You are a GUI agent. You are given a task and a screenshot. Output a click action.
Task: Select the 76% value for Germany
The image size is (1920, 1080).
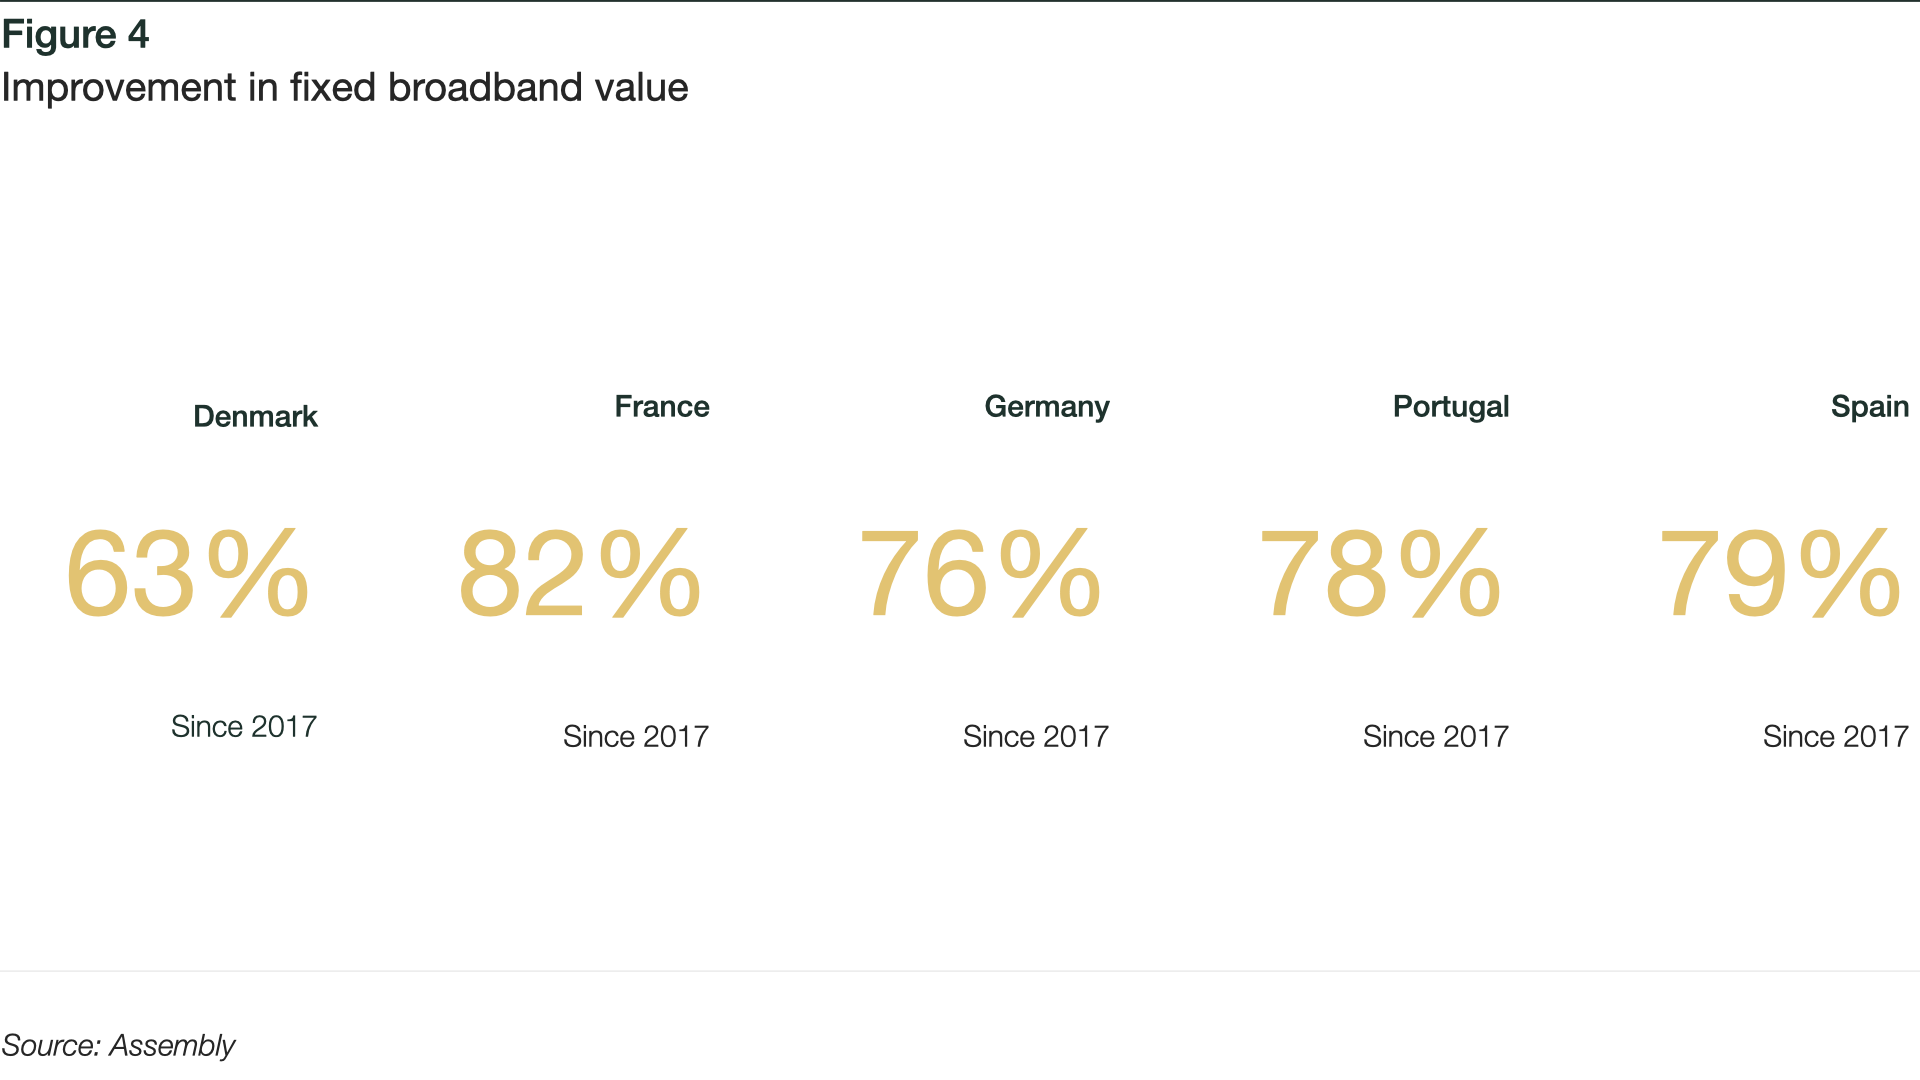(980, 574)
